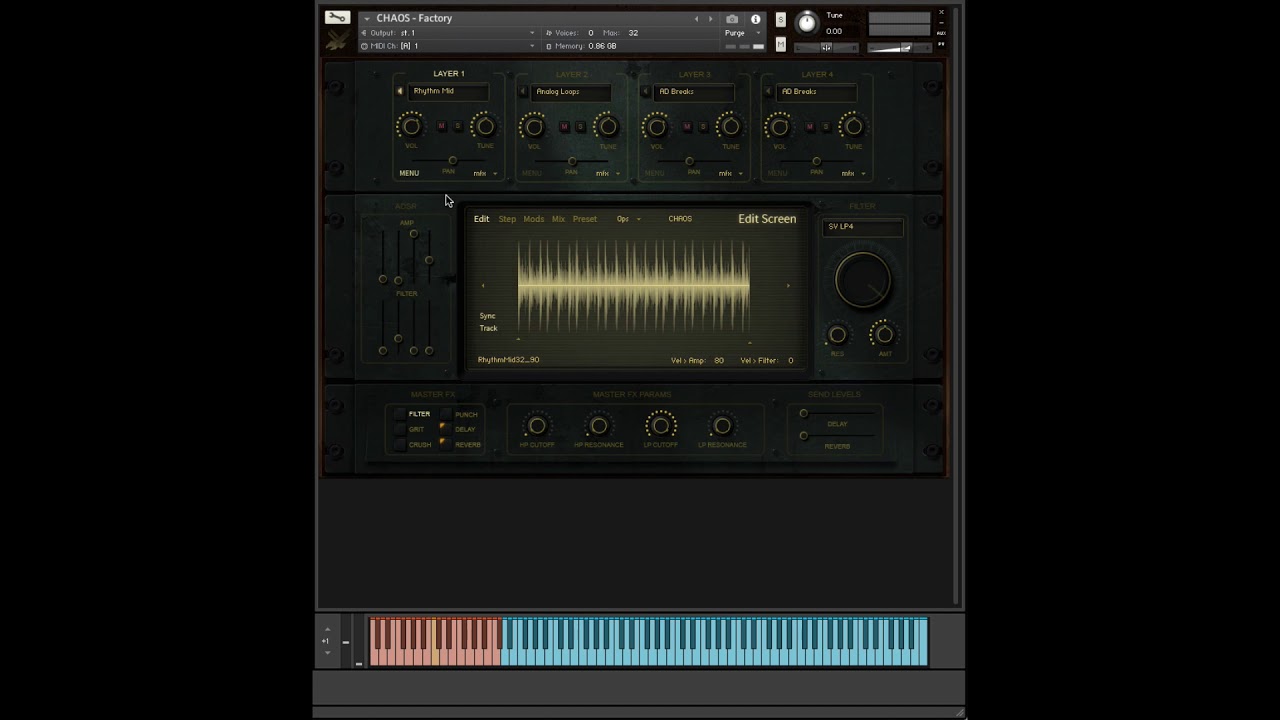
Task: Click the Layer 1 speaker icon
Action: tap(400, 91)
